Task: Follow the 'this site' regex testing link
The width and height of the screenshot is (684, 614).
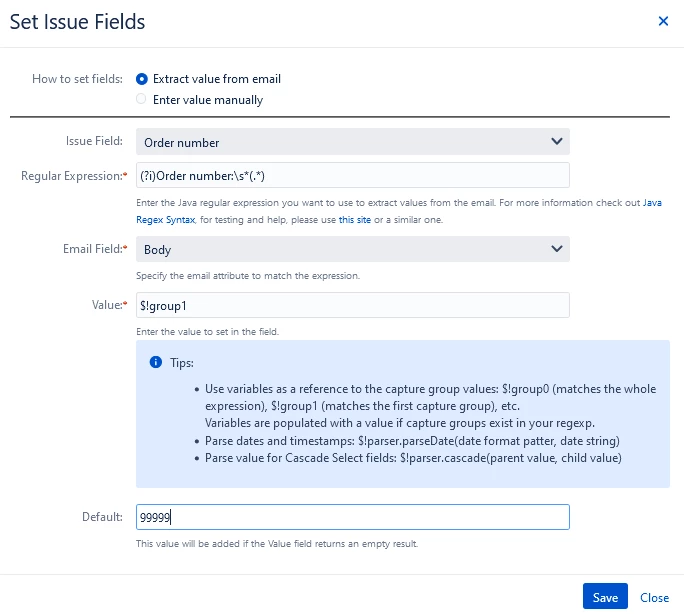Action: coord(355,220)
